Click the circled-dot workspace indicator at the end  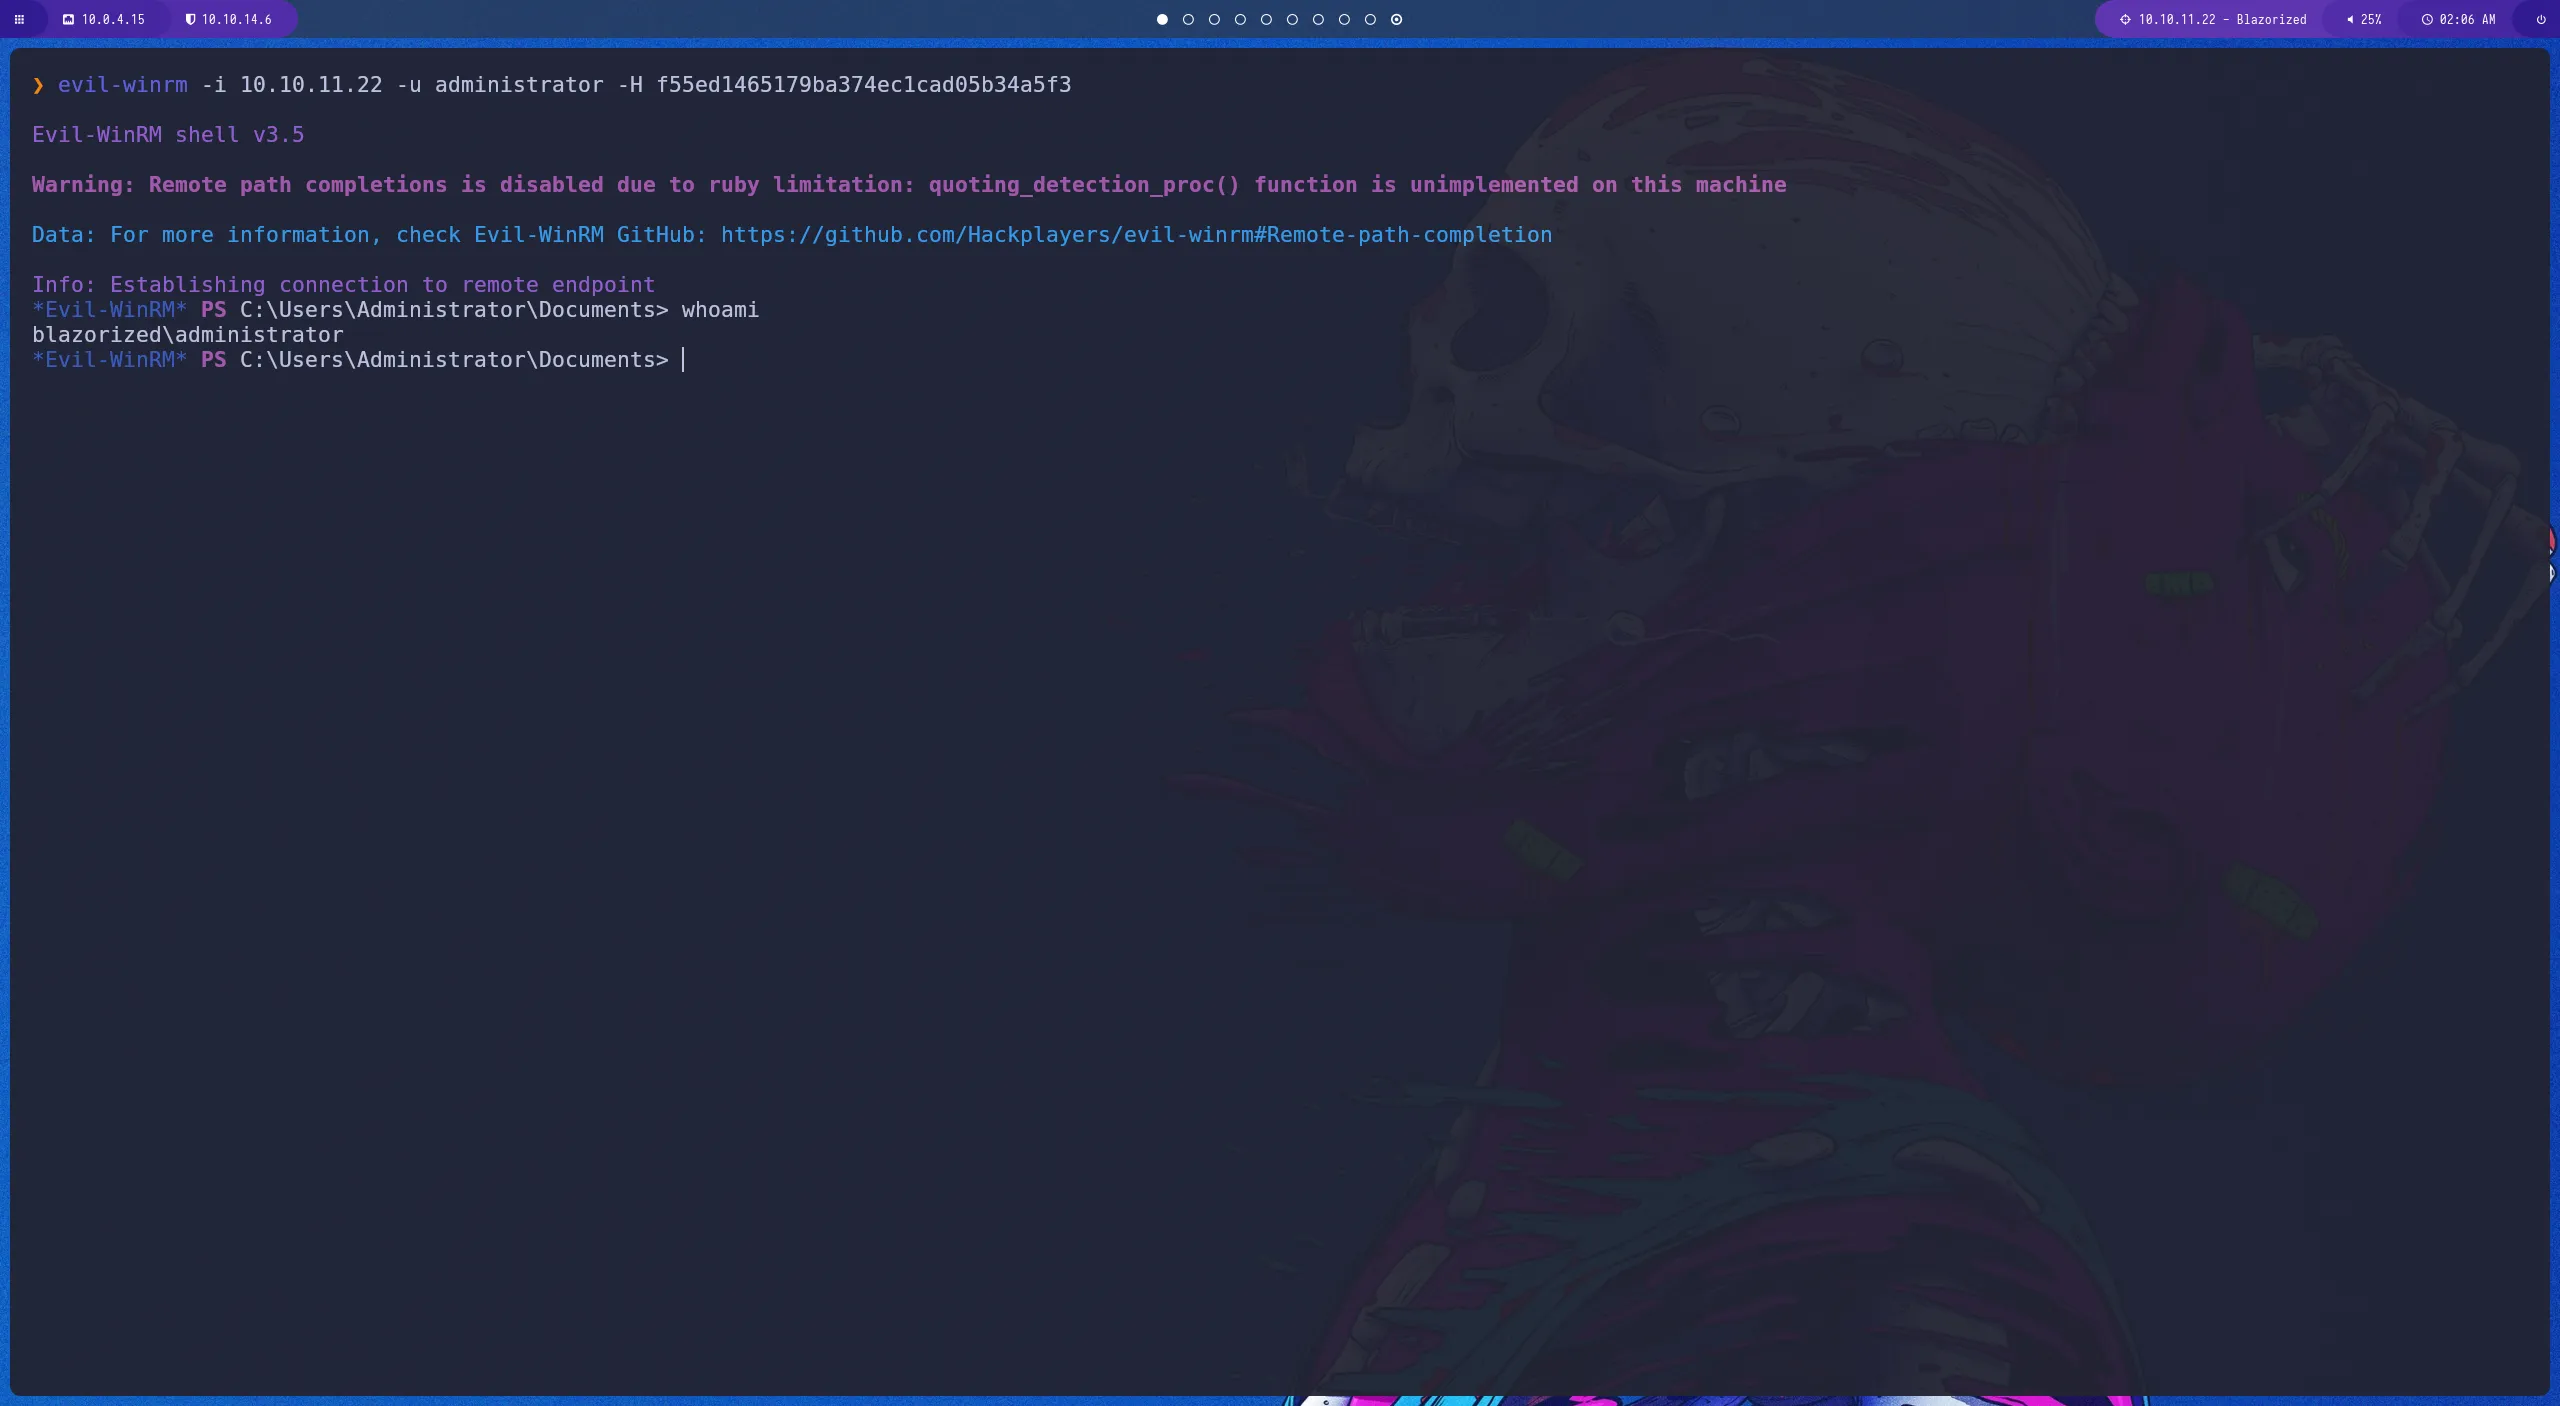click(1396, 19)
